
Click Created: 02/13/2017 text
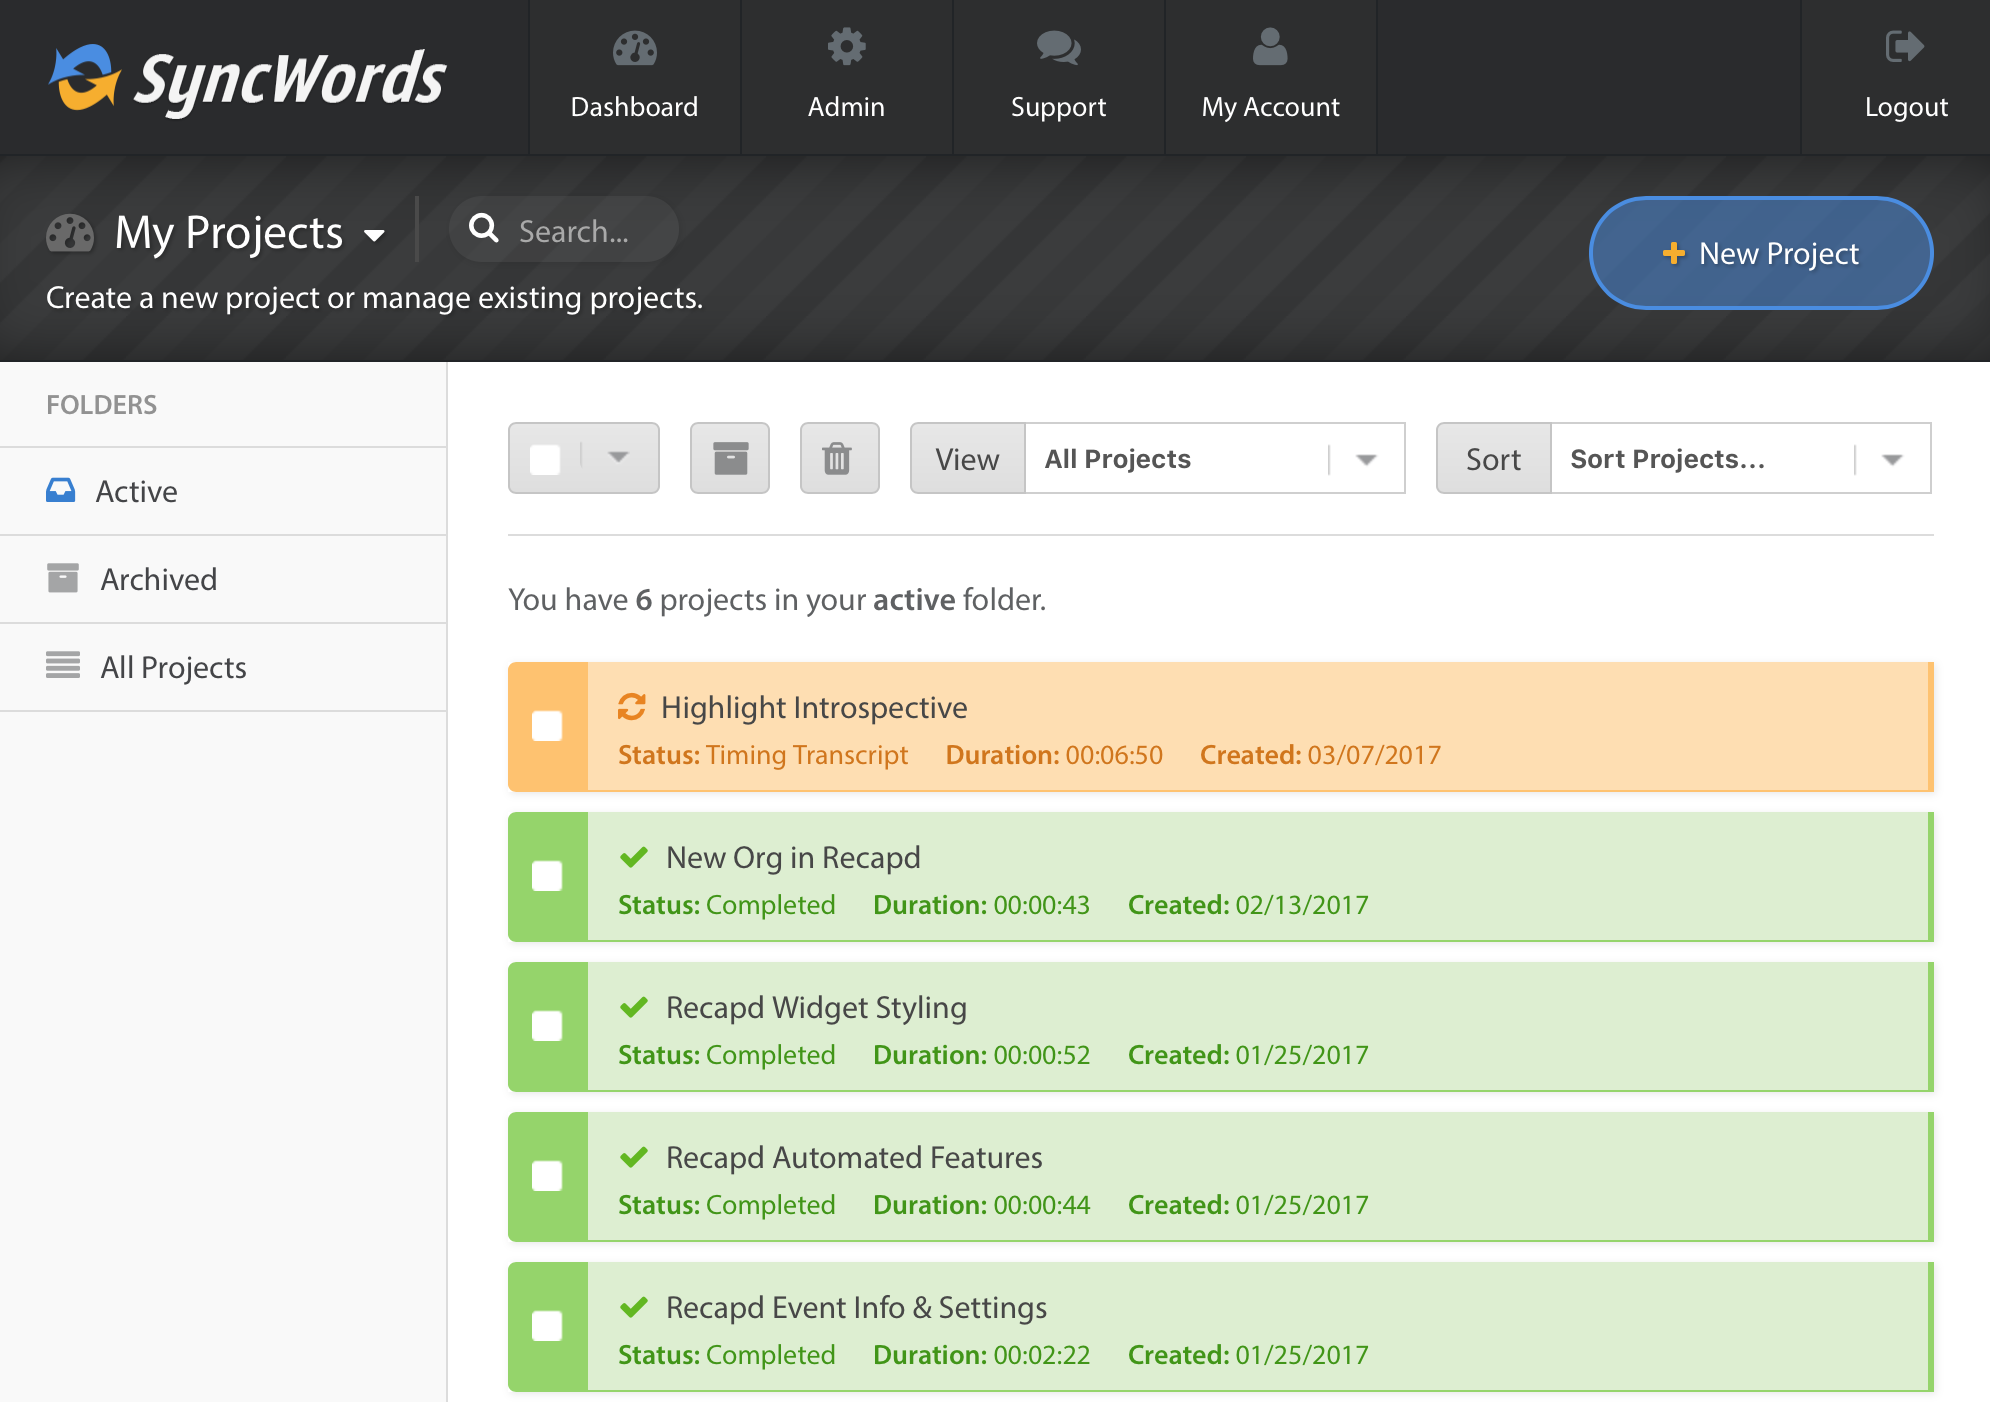1248,905
